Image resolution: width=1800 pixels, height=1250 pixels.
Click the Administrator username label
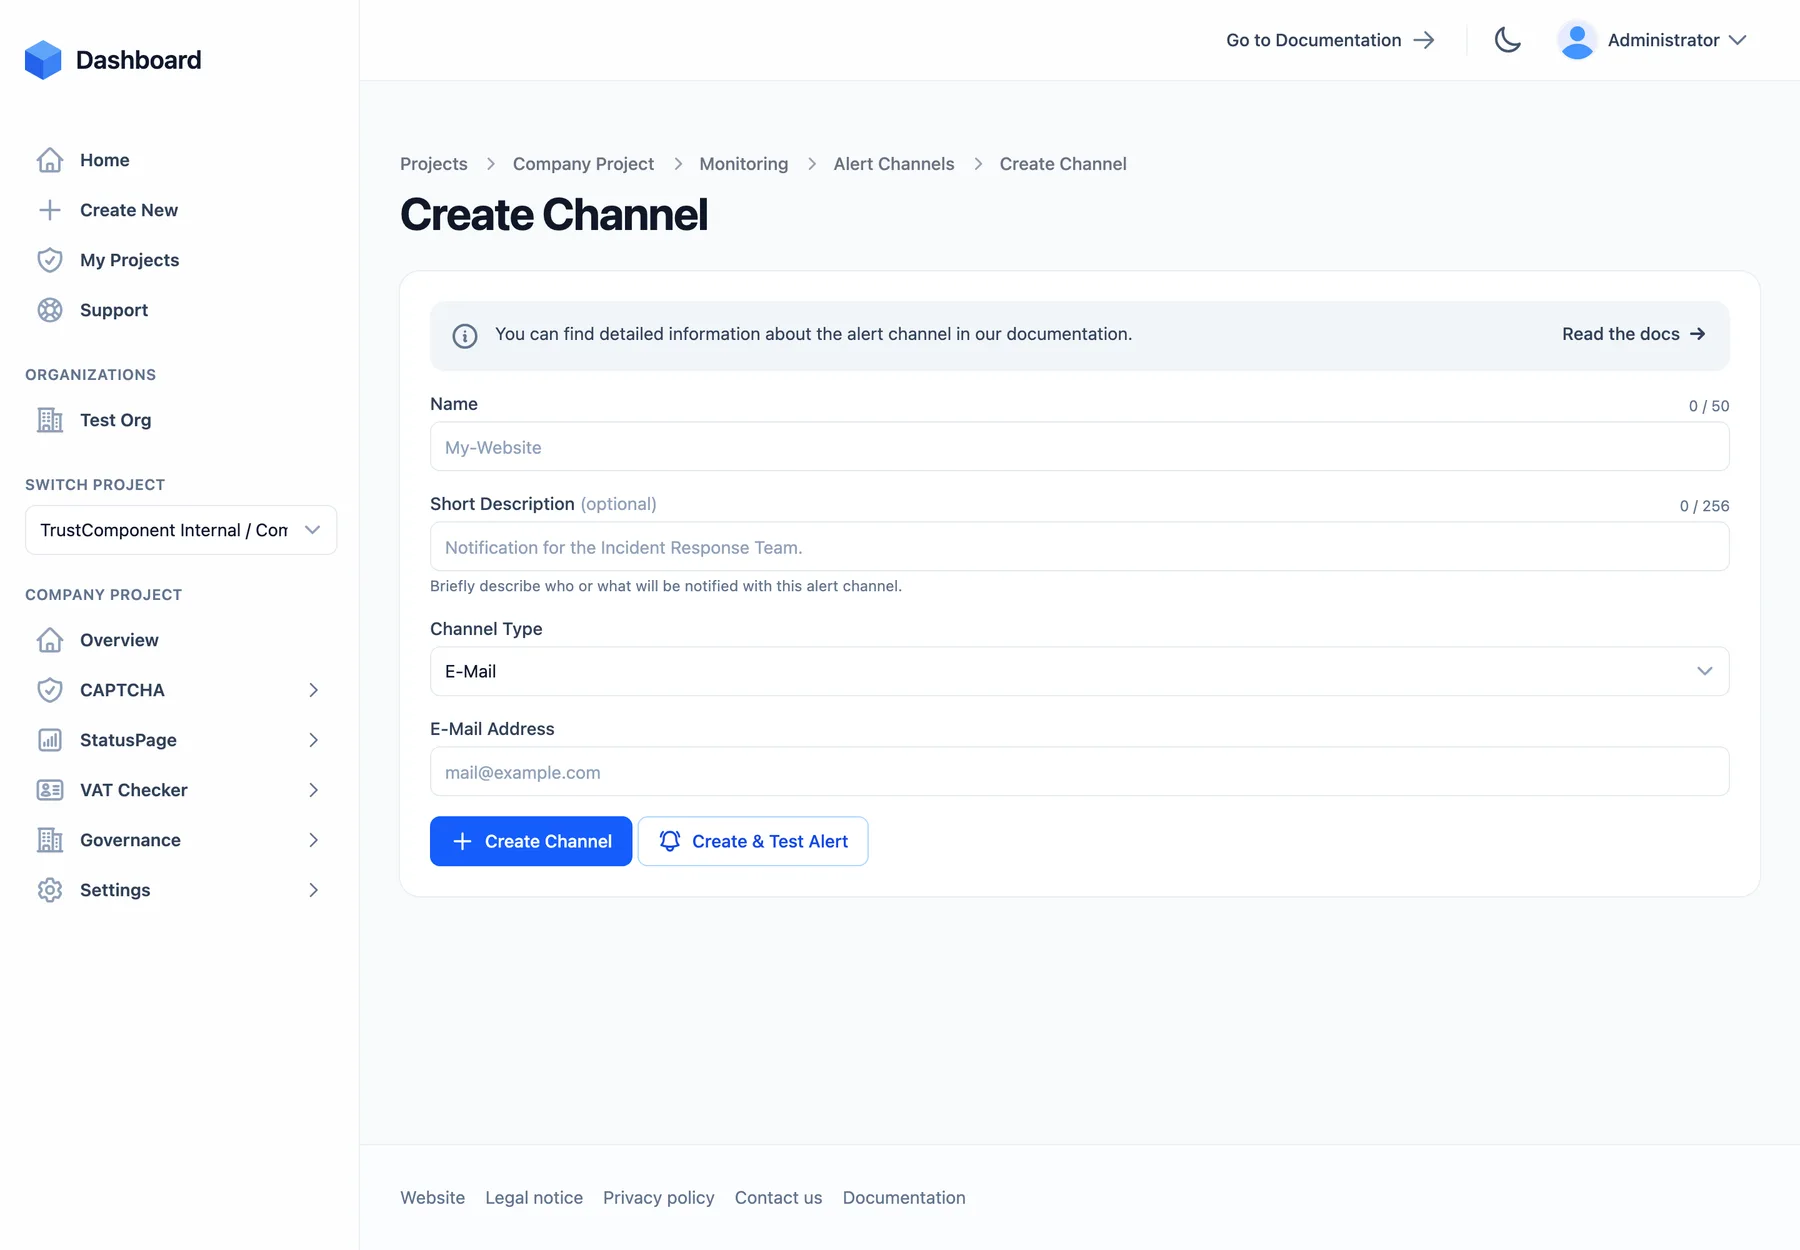[1664, 40]
